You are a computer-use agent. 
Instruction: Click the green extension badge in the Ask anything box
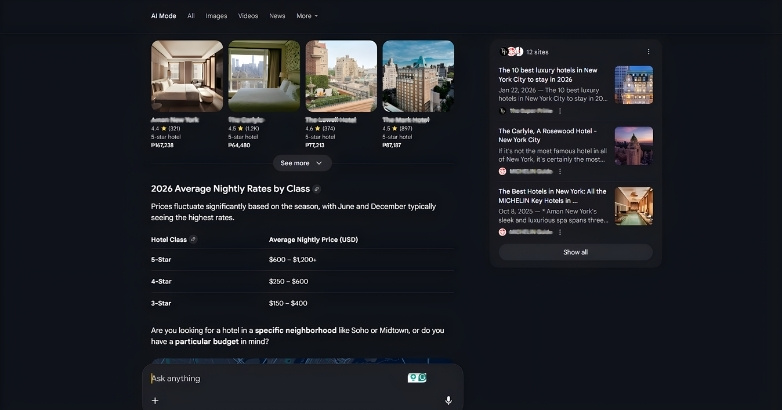pos(417,378)
